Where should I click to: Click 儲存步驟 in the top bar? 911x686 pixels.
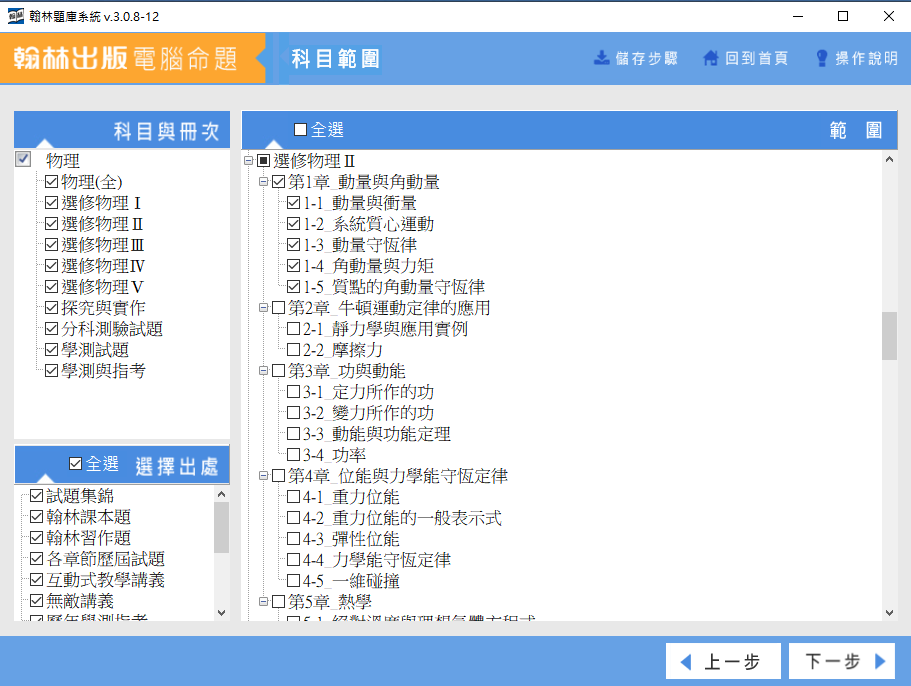636,58
